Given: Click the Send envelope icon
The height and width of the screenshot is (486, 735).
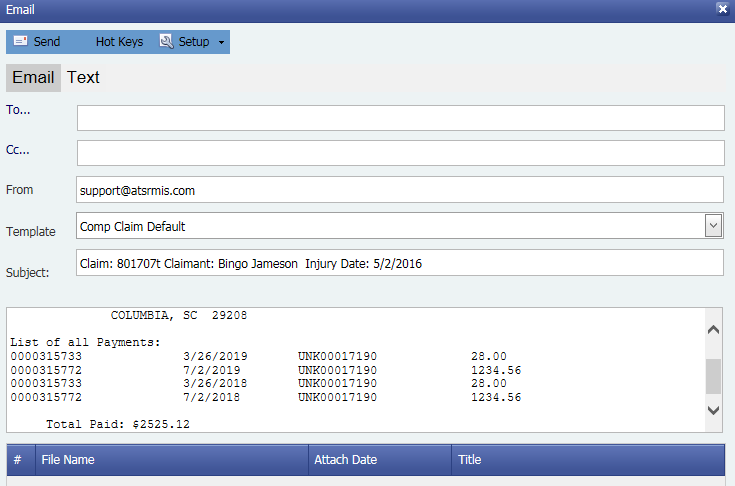Looking at the screenshot, I should [20, 42].
